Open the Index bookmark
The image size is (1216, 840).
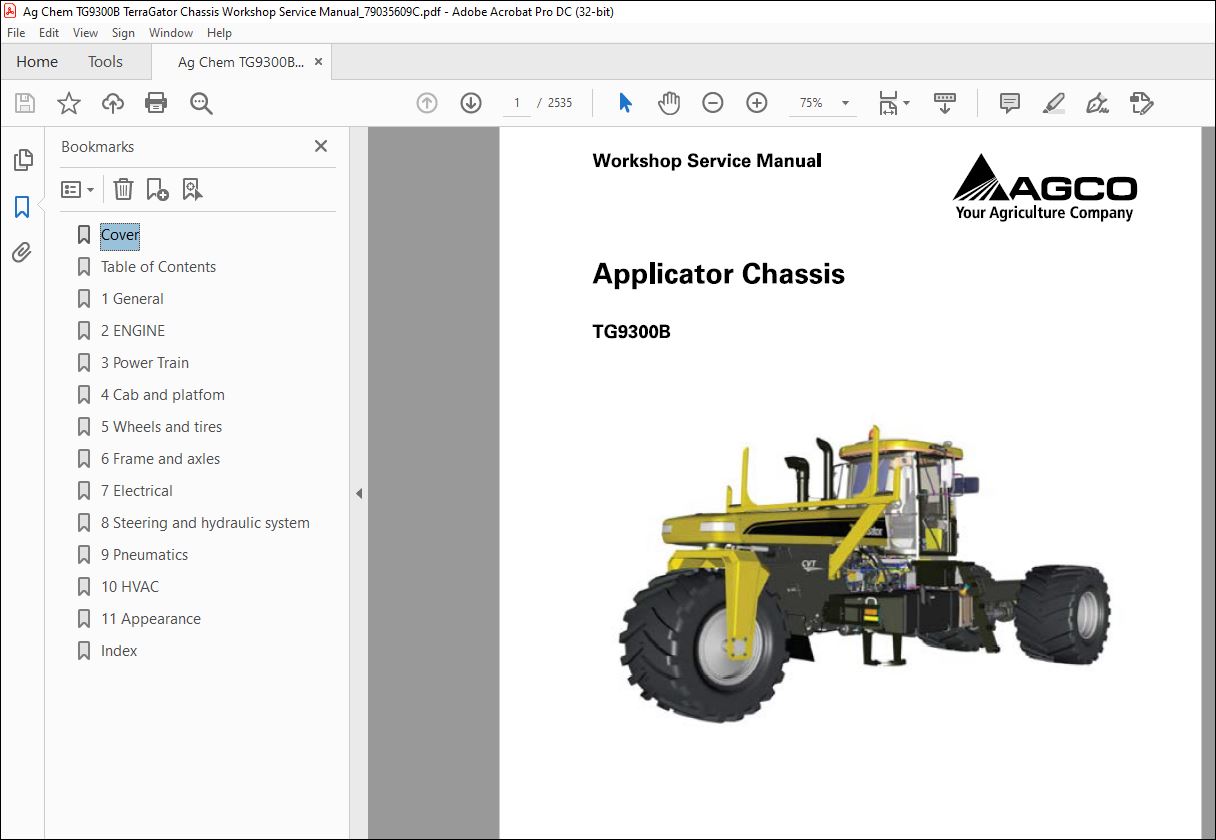tap(119, 651)
